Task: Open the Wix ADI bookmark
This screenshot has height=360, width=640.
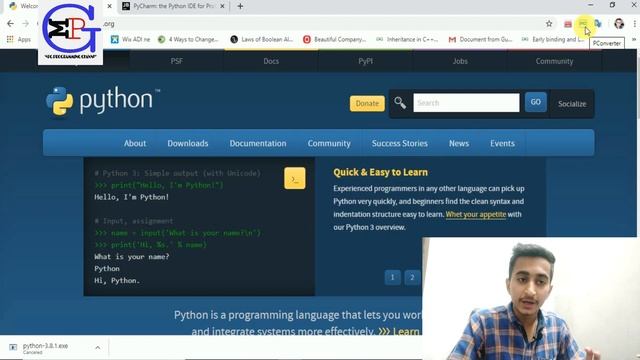Action: point(131,39)
